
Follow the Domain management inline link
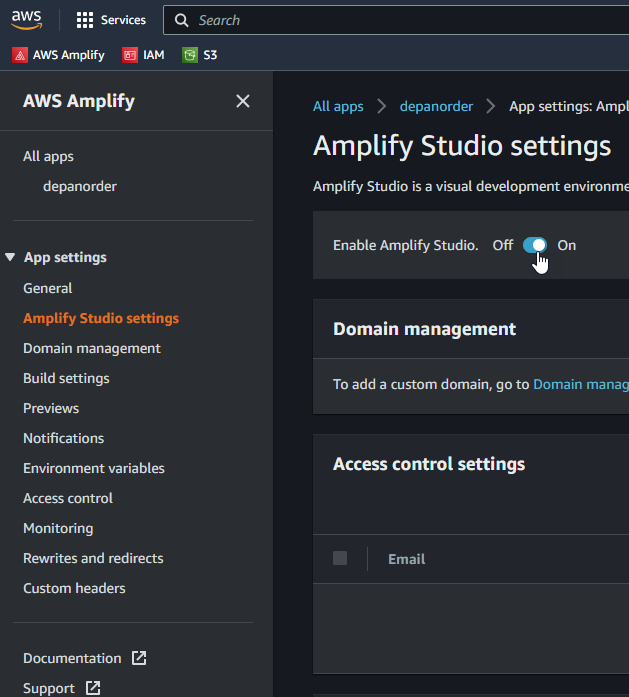tap(581, 384)
